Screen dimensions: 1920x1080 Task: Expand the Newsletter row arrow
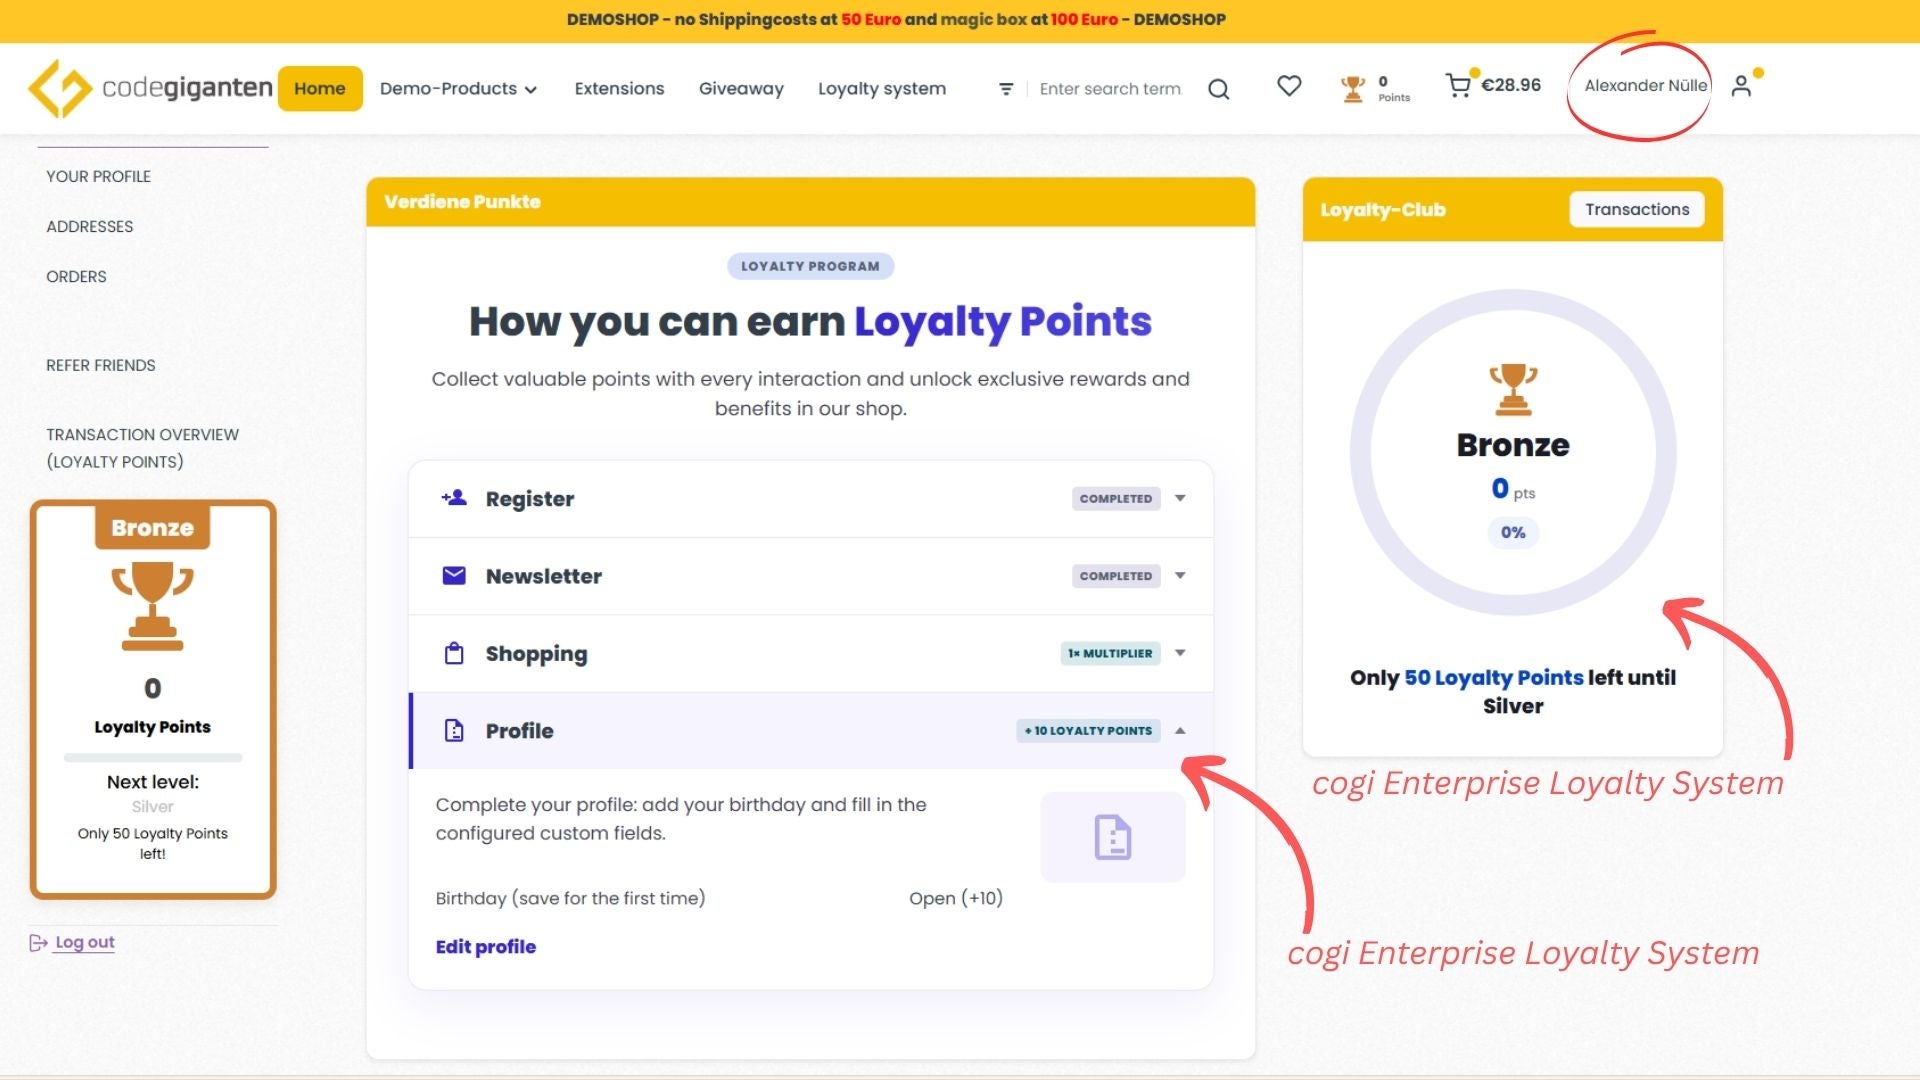pyautogui.click(x=1180, y=576)
